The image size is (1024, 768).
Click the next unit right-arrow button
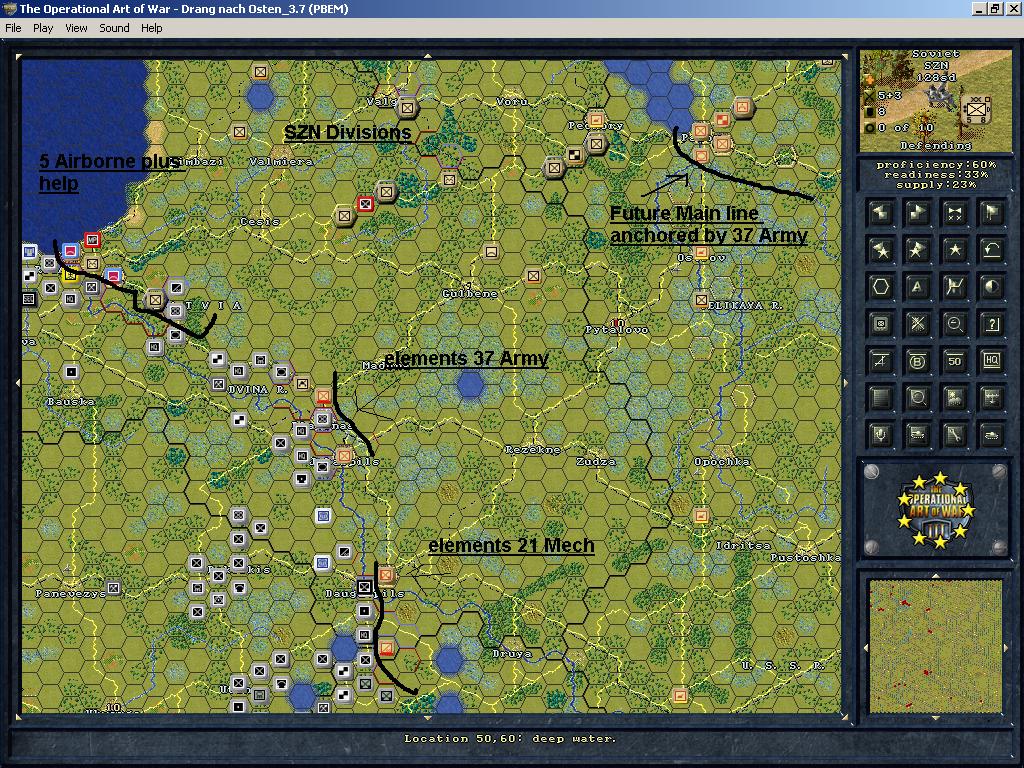(x=918, y=213)
